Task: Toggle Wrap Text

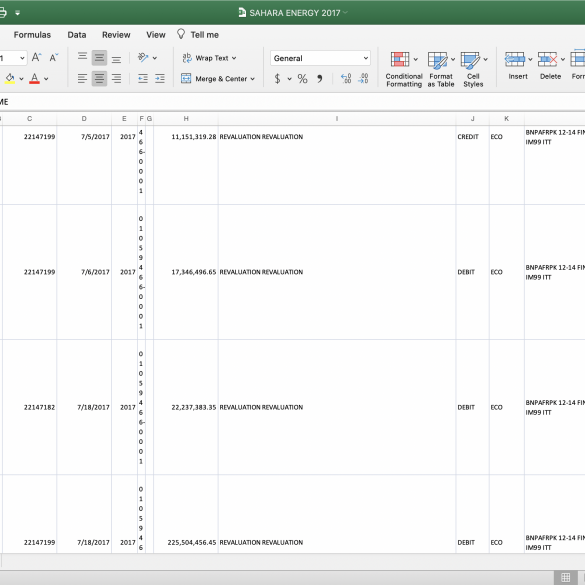Action: point(205,58)
